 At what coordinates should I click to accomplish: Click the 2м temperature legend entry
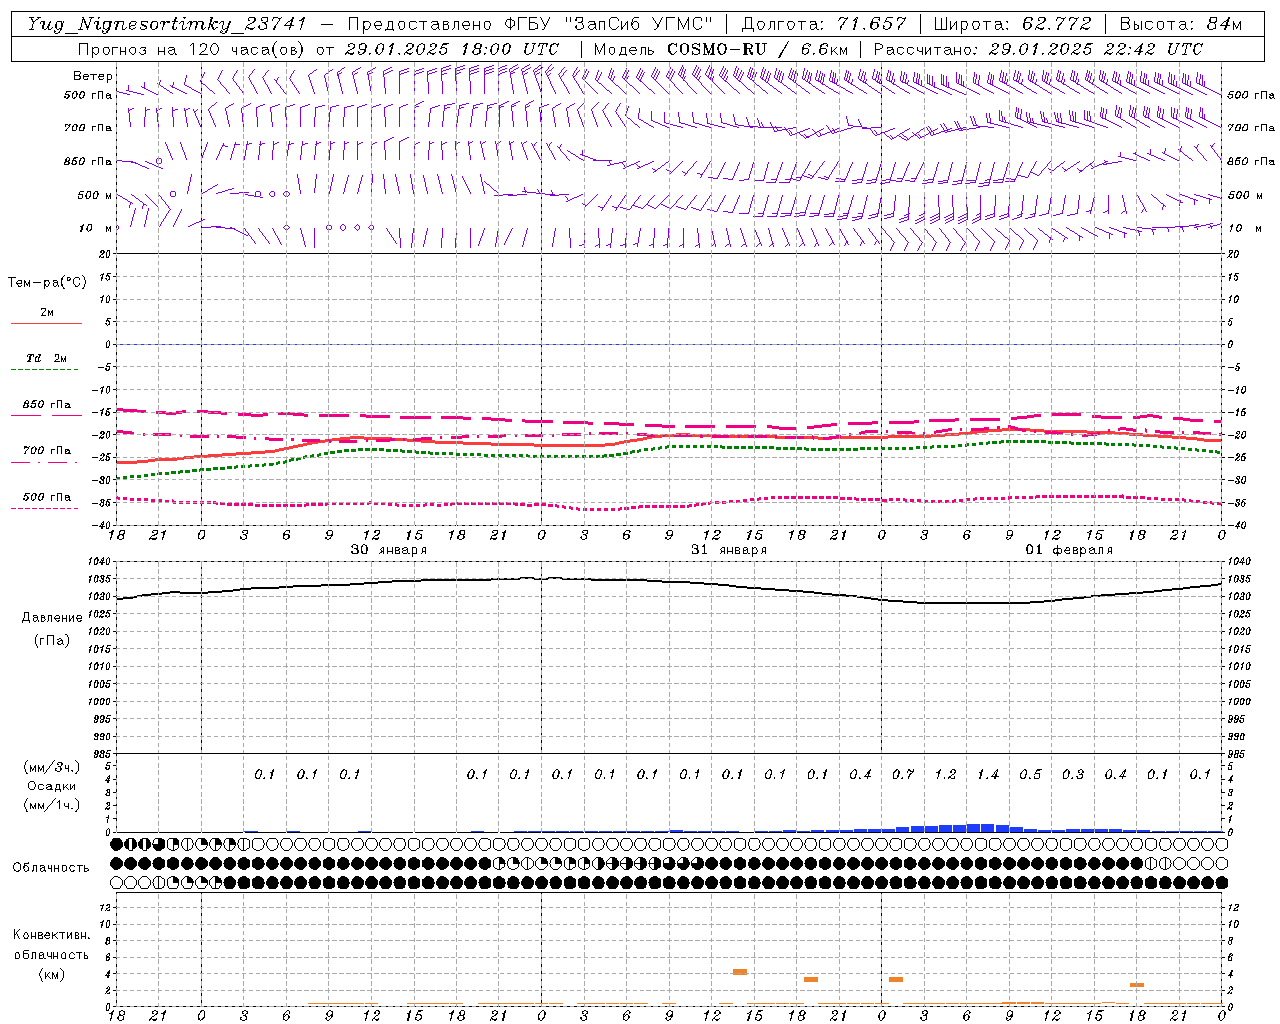point(47,312)
